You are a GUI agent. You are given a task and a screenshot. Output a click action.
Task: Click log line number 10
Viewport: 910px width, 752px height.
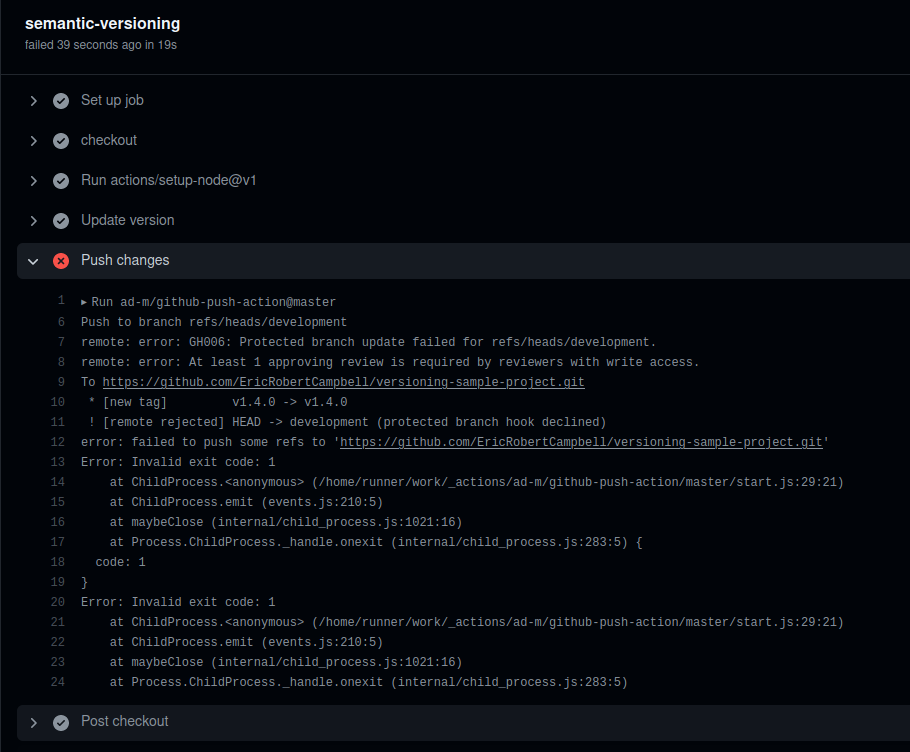pyautogui.click(x=57, y=402)
